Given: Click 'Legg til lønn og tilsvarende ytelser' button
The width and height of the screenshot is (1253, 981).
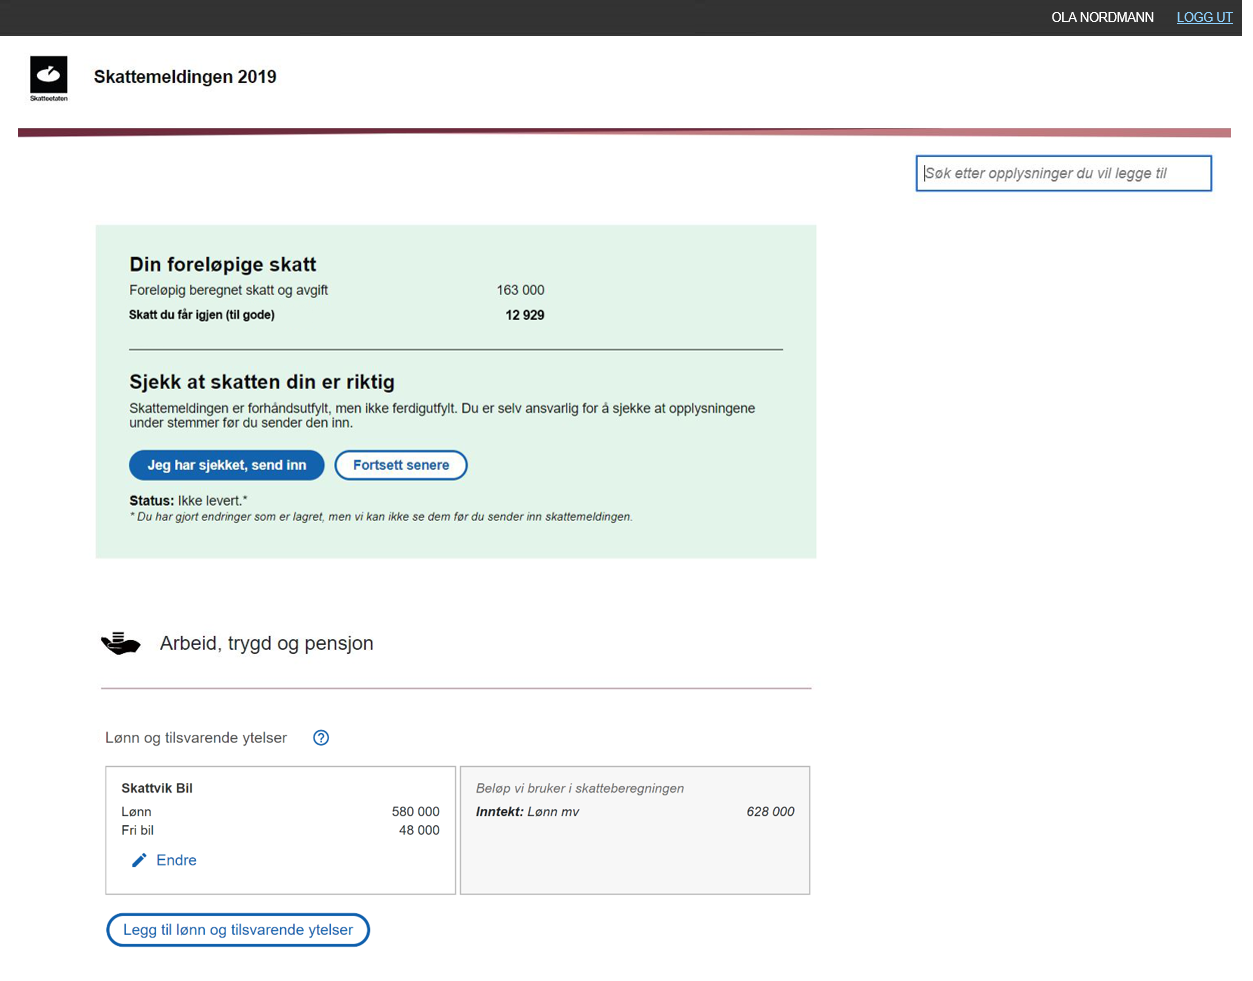Looking at the screenshot, I should pos(238,930).
